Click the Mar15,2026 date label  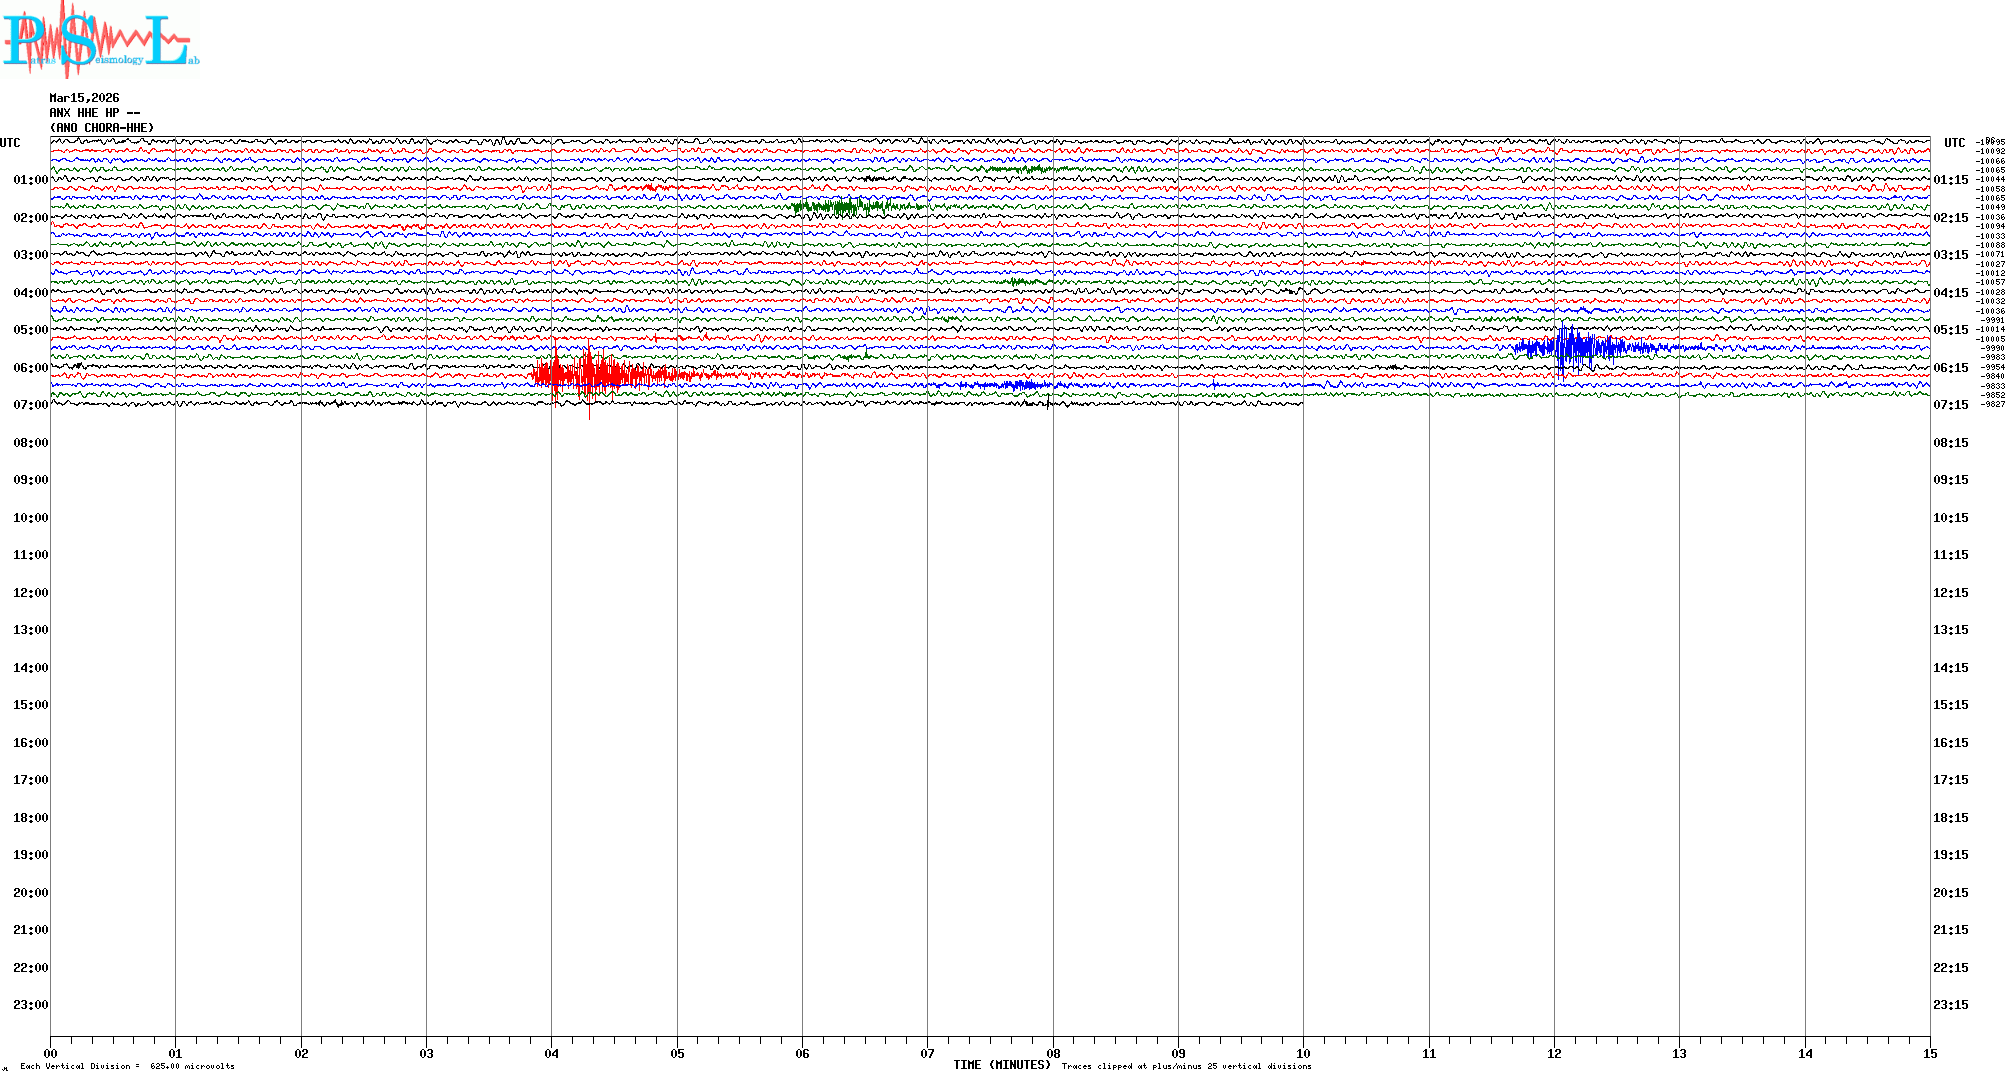click(84, 98)
